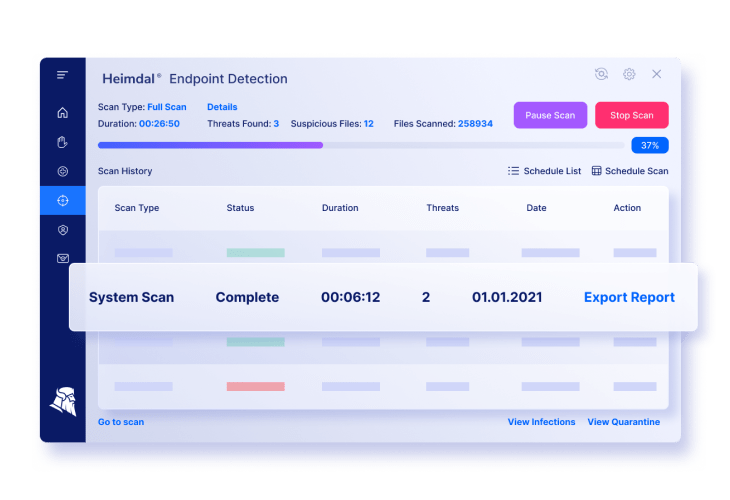Go to Home in the sidebar
730x500 pixels.
point(62,113)
